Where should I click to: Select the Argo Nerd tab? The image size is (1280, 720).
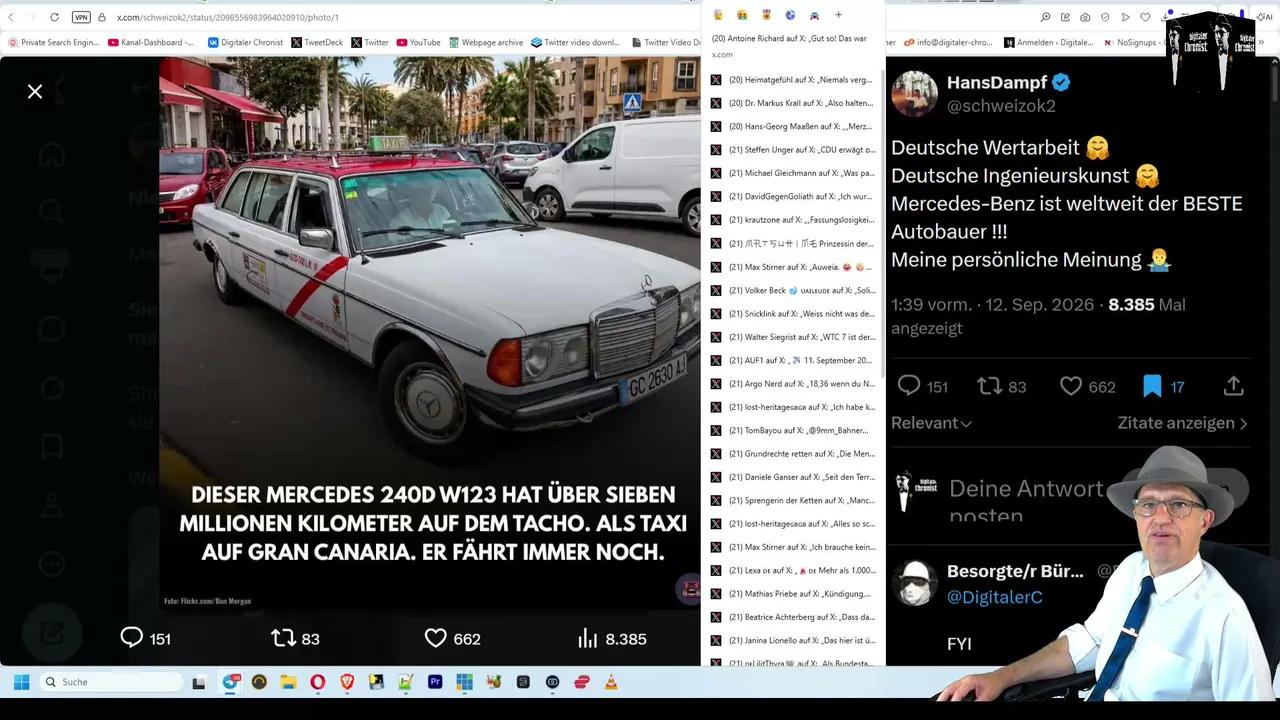pyautogui.click(x=792, y=384)
